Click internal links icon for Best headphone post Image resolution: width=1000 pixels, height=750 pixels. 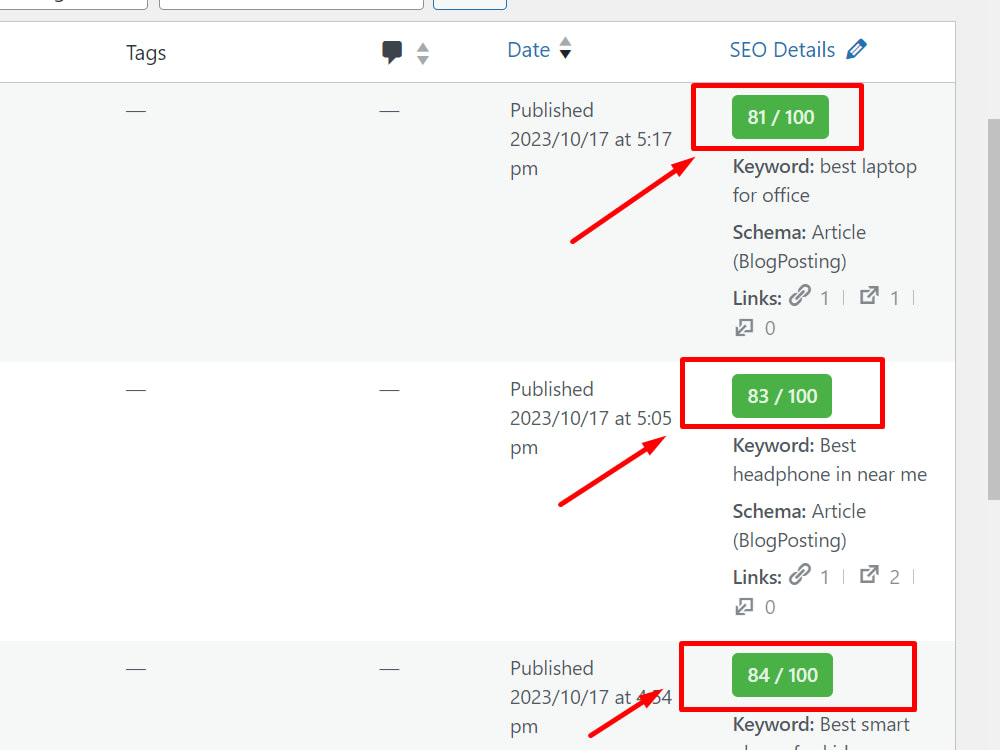point(800,574)
